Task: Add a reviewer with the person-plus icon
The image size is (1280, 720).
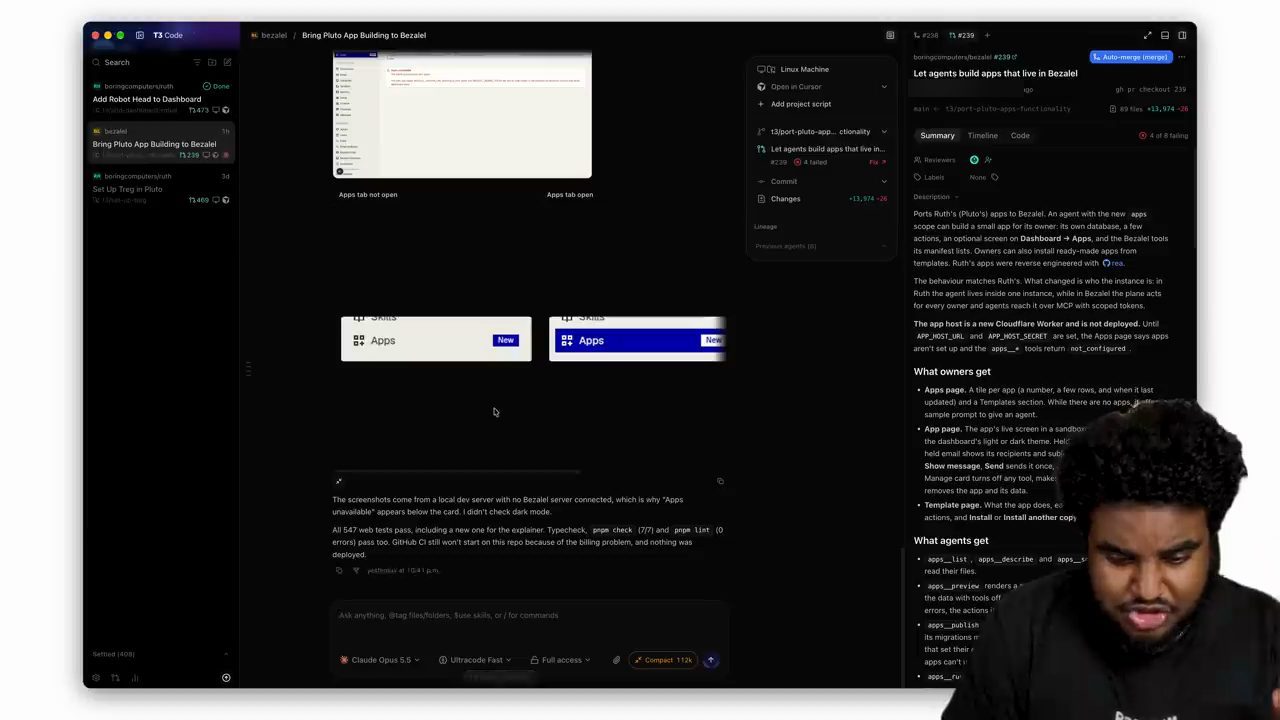Action: click(988, 160)
